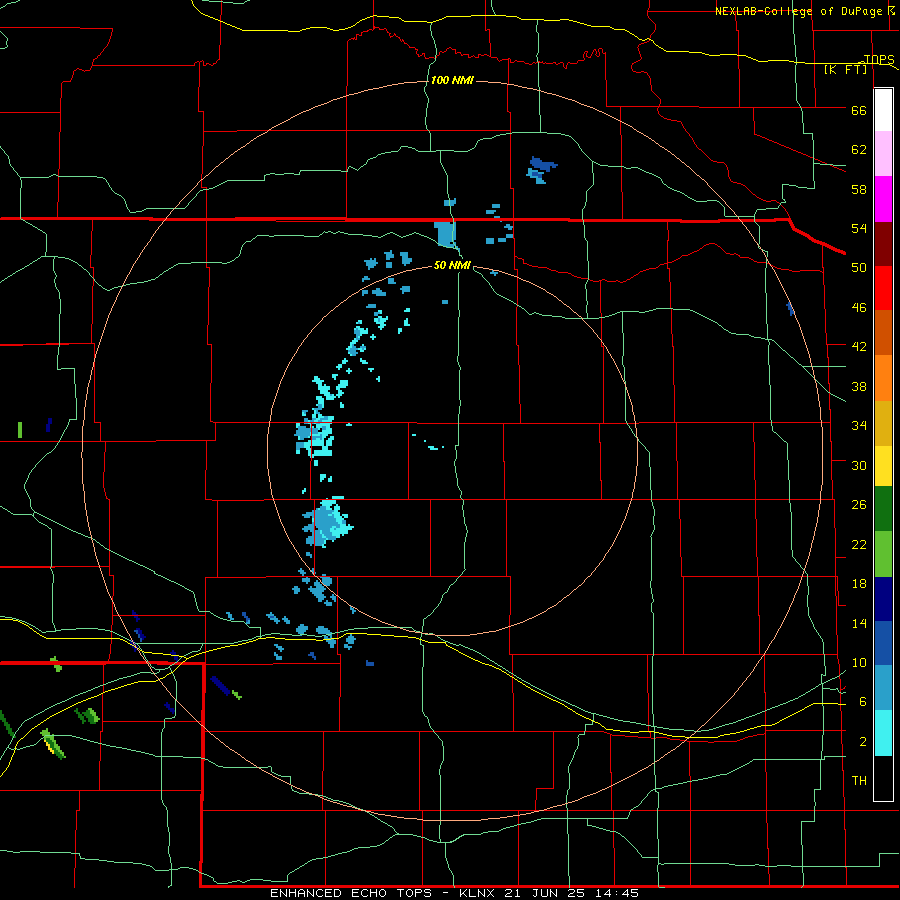Screen dimensions: 900x900
Task: Click the cyan 6 kft legend swatch
Action: pos(883,733)
